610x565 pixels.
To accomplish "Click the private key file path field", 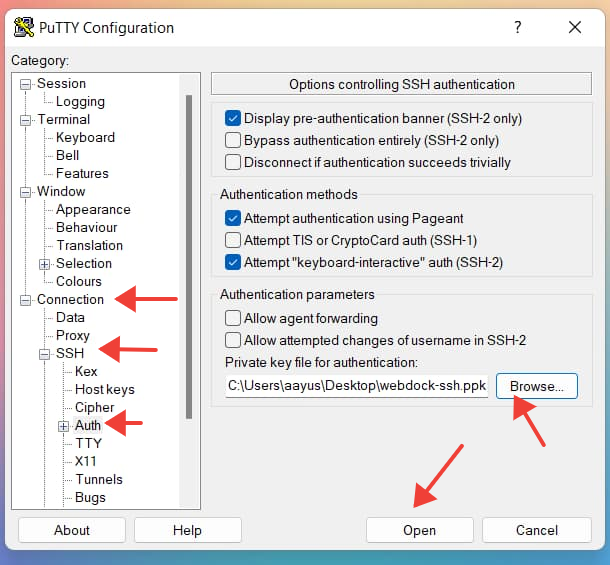I will tap(356, 385).
